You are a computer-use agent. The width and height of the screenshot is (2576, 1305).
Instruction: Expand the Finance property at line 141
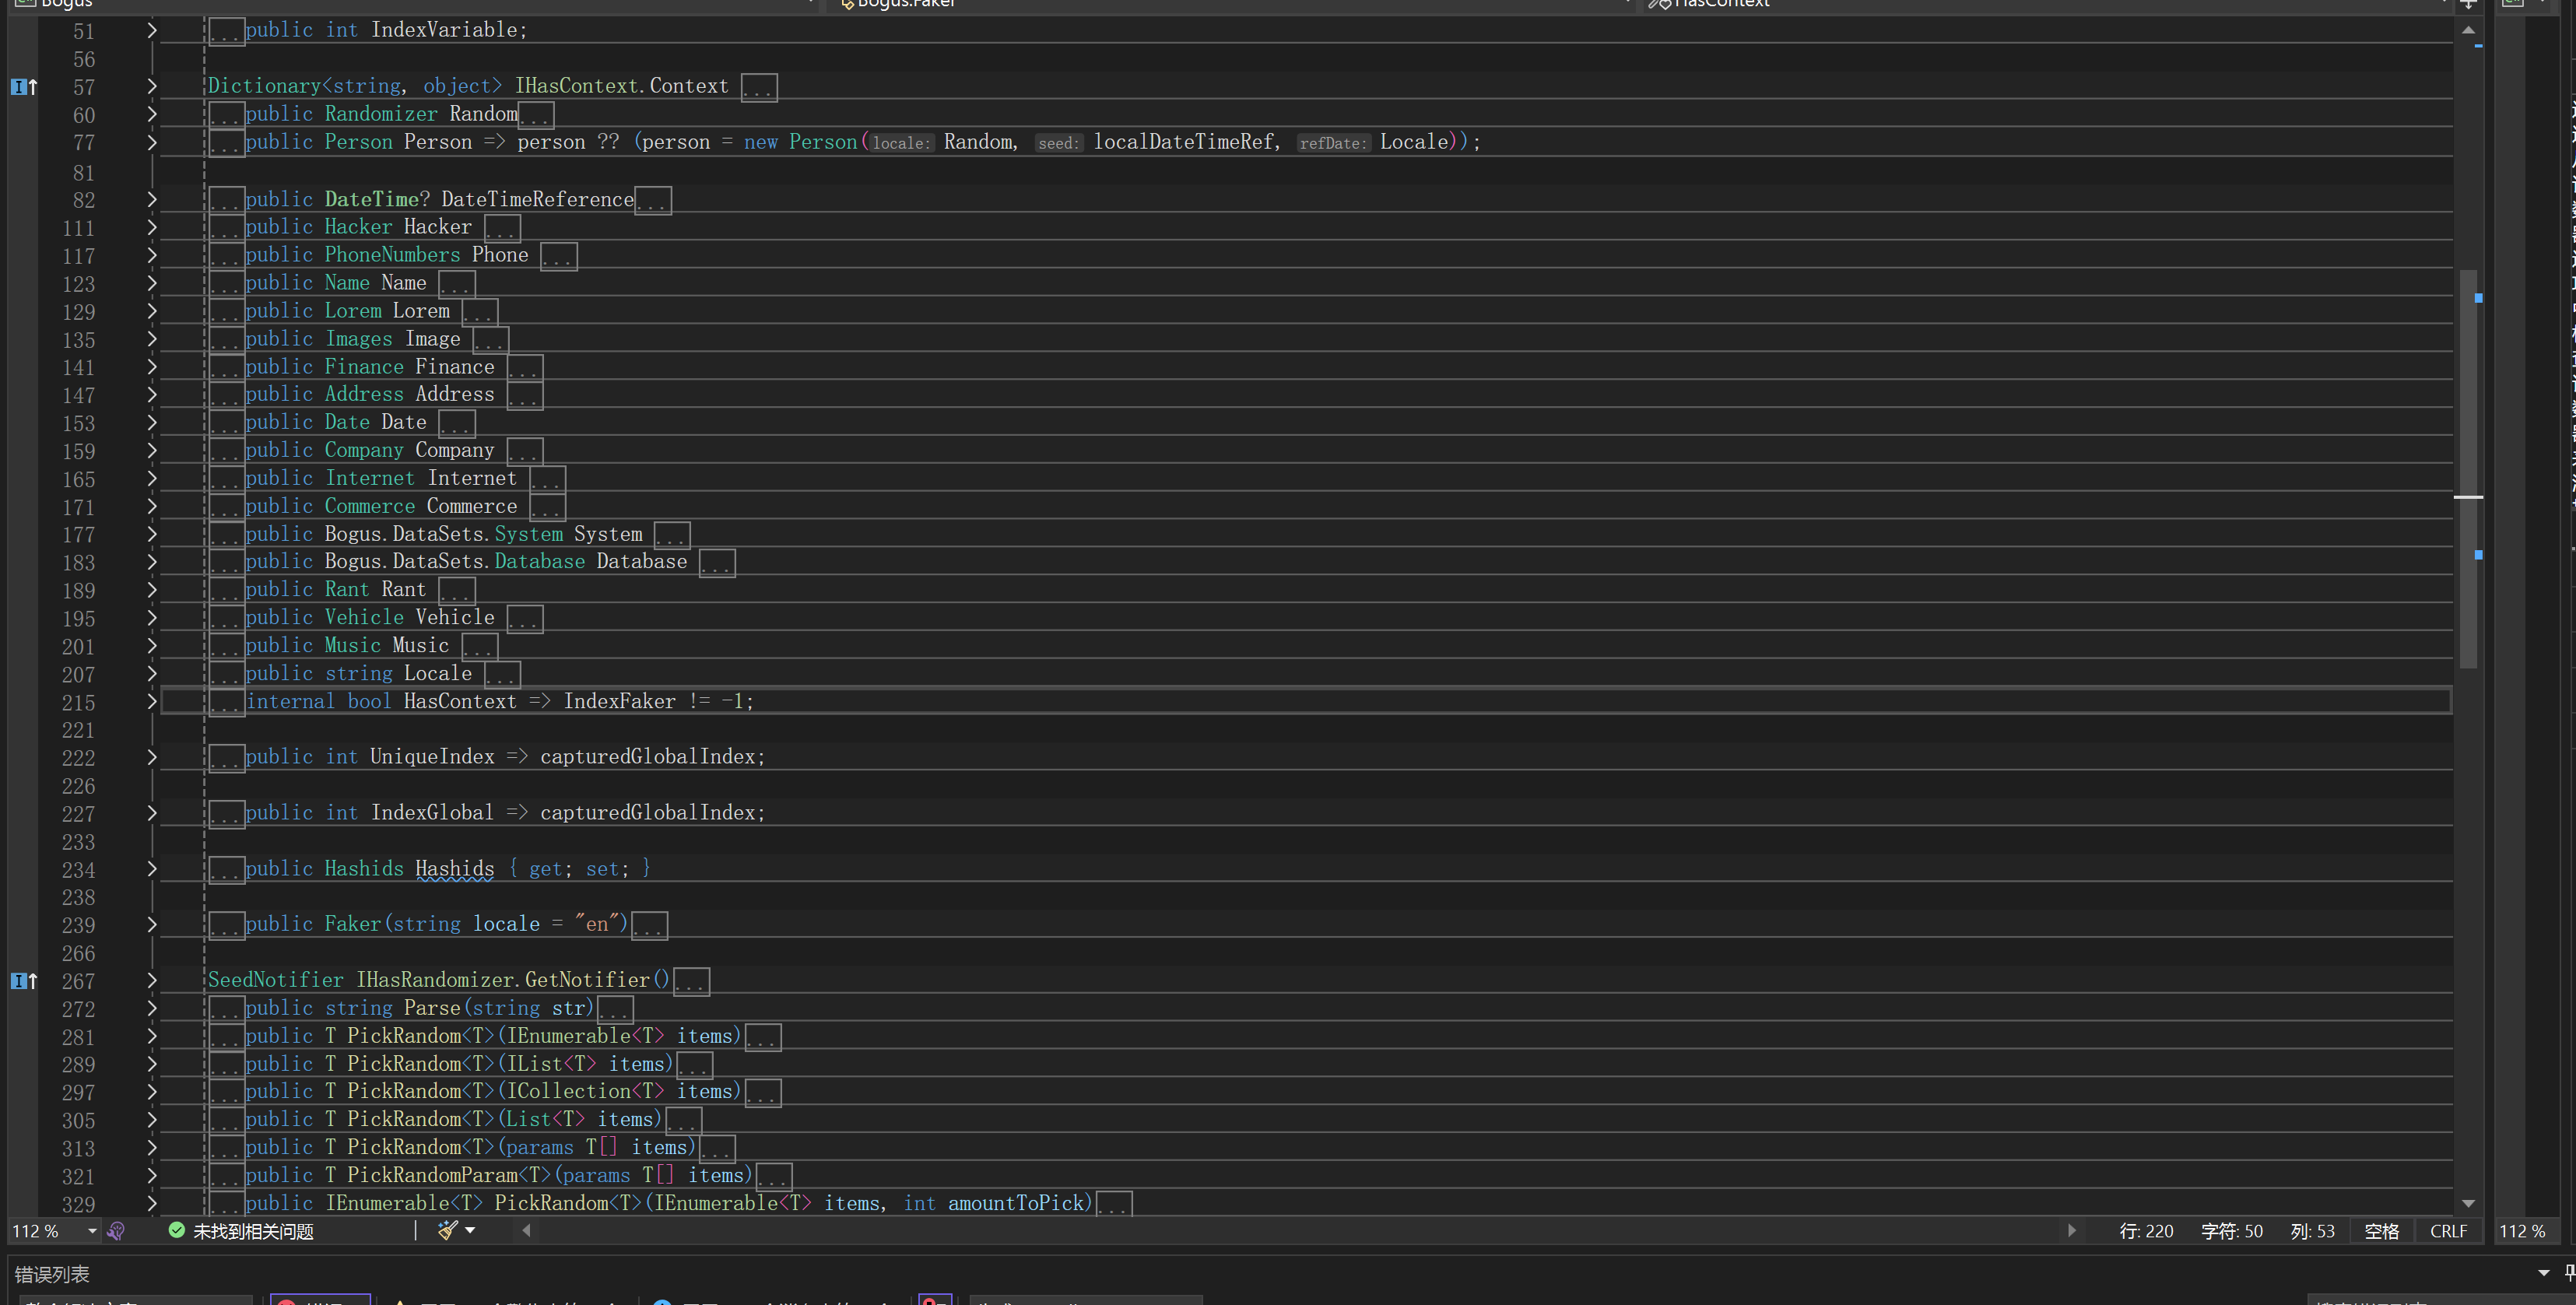(152, 367)
